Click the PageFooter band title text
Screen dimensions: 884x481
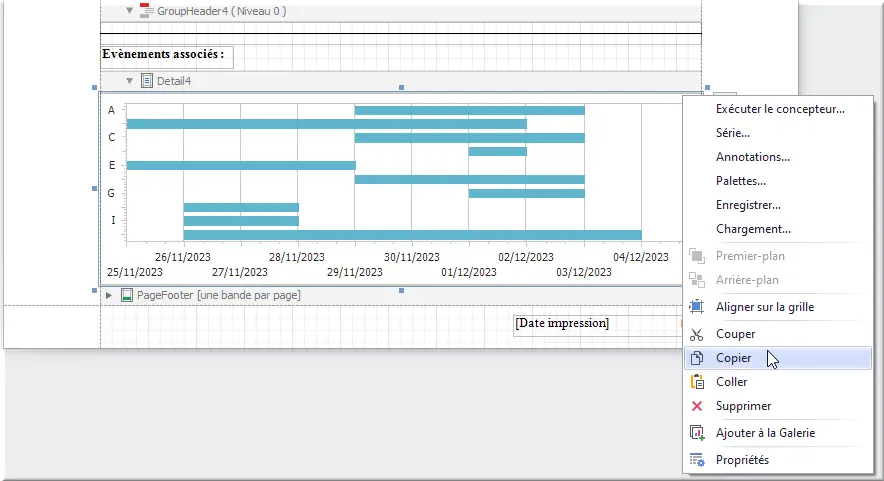[x=219, y=295]
